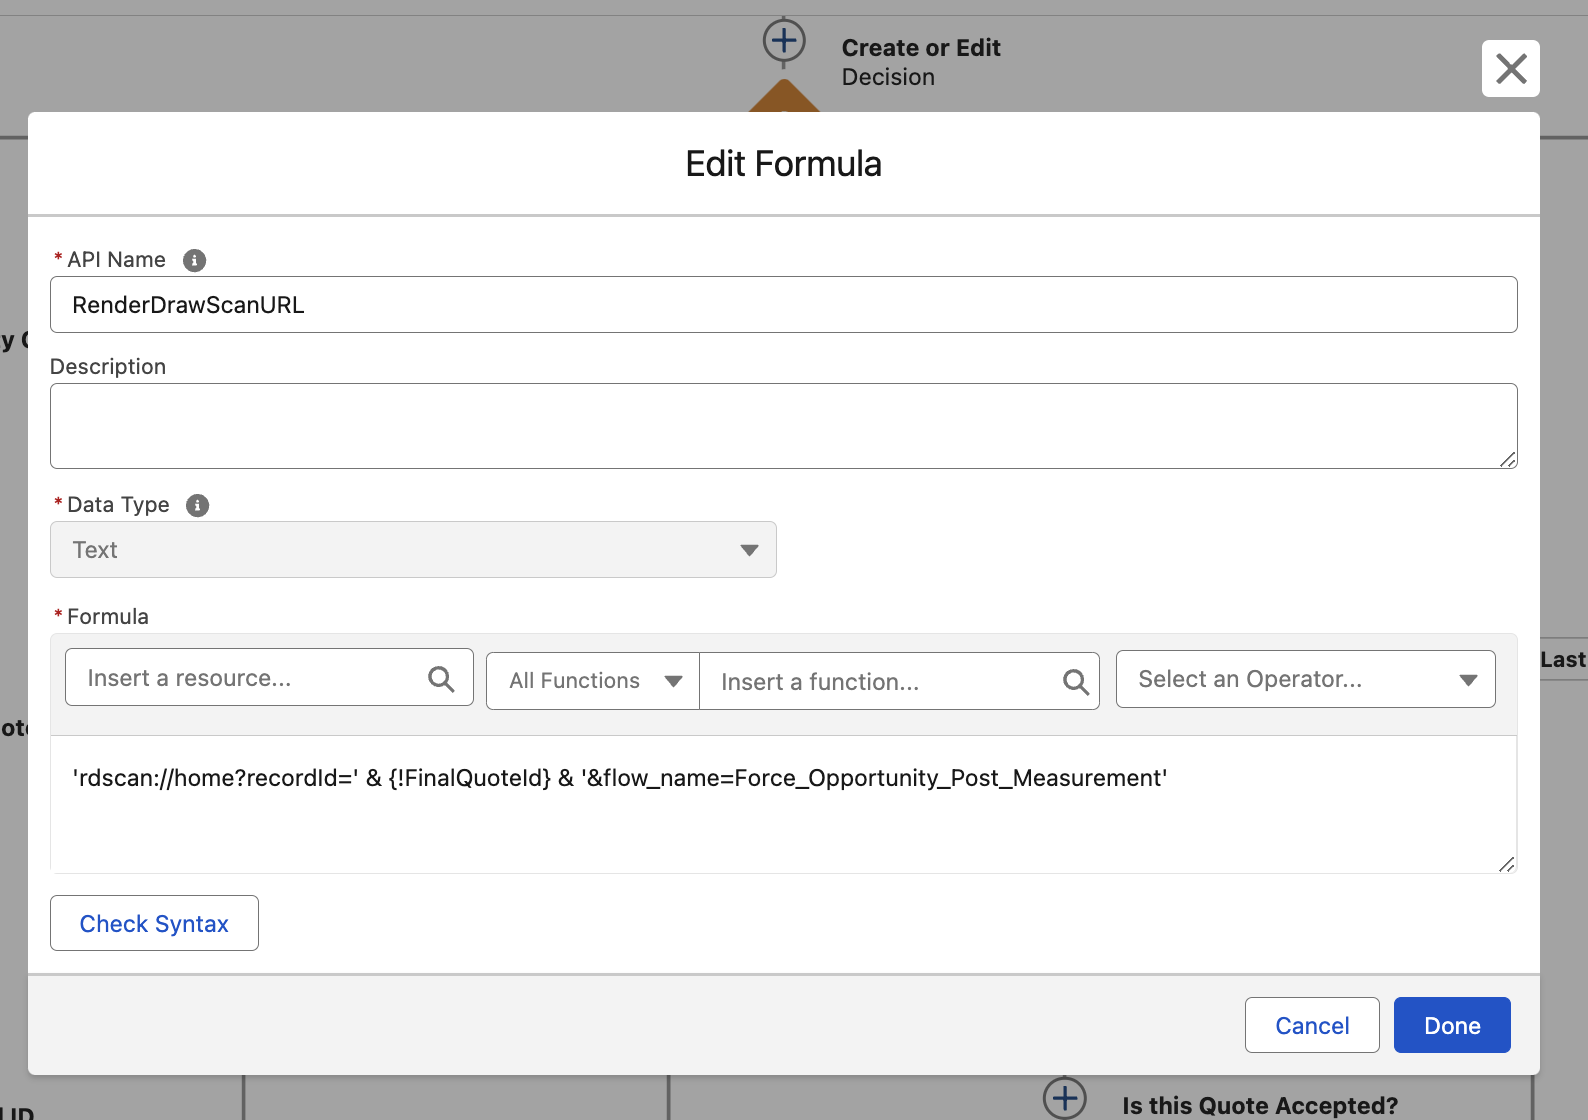
Task: Click the Check Syntax button
Action: 154,923
